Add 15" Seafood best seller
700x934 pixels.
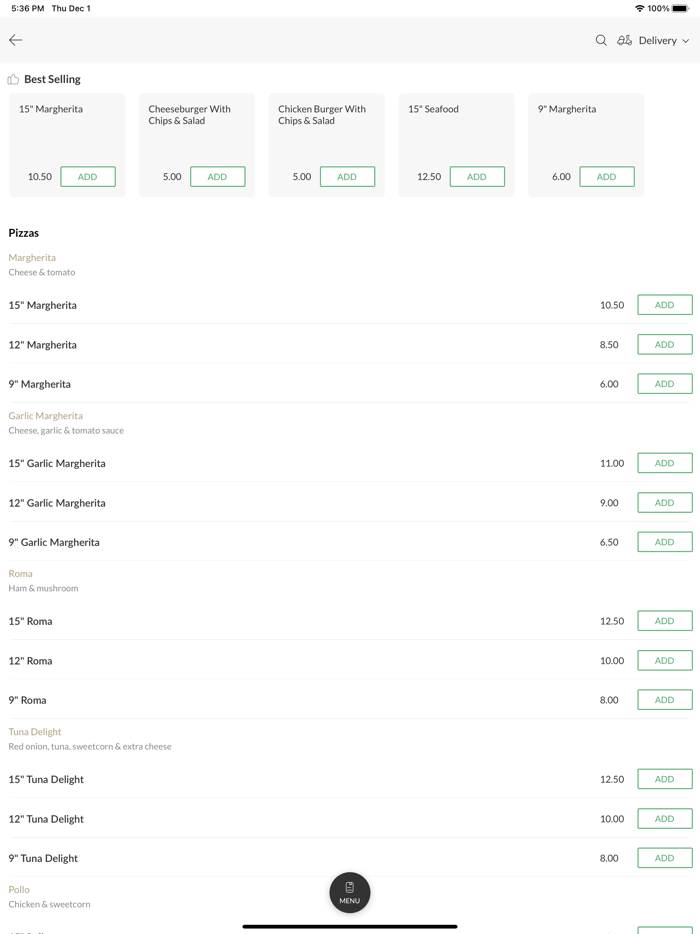tap(477, 177)
